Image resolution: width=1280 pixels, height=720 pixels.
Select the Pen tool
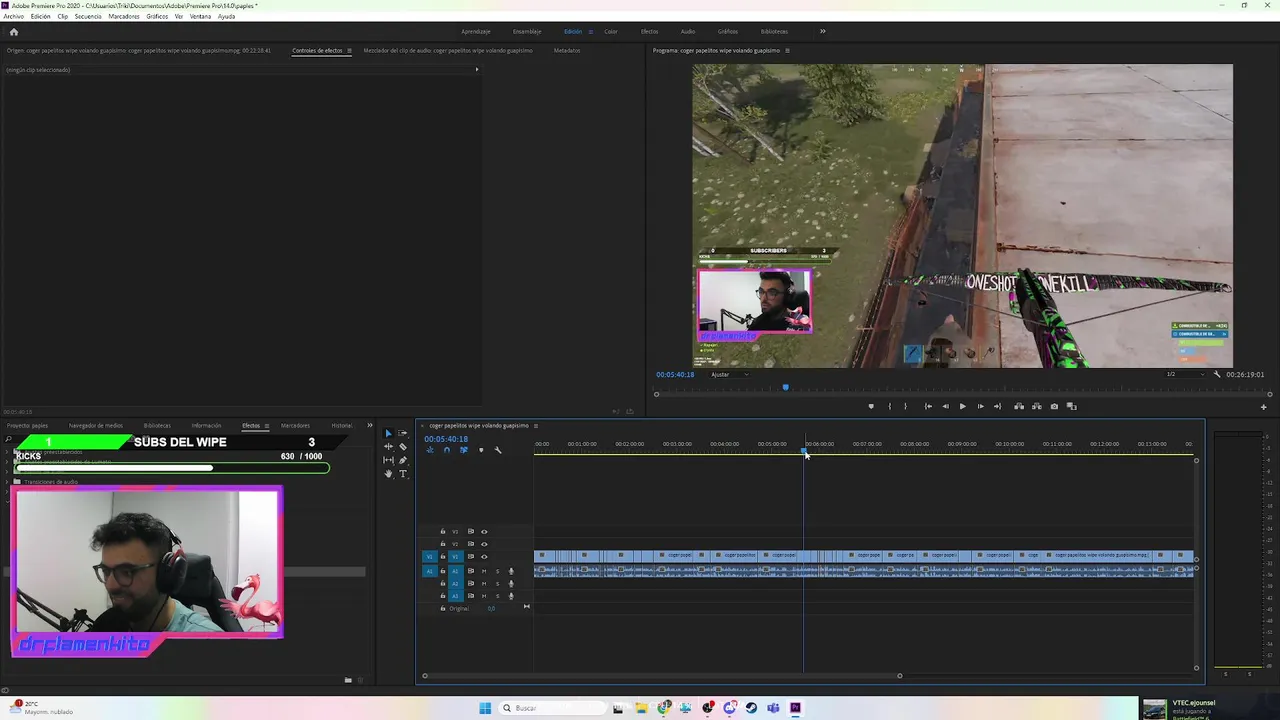pyautogui.click(x=403, y=460)
